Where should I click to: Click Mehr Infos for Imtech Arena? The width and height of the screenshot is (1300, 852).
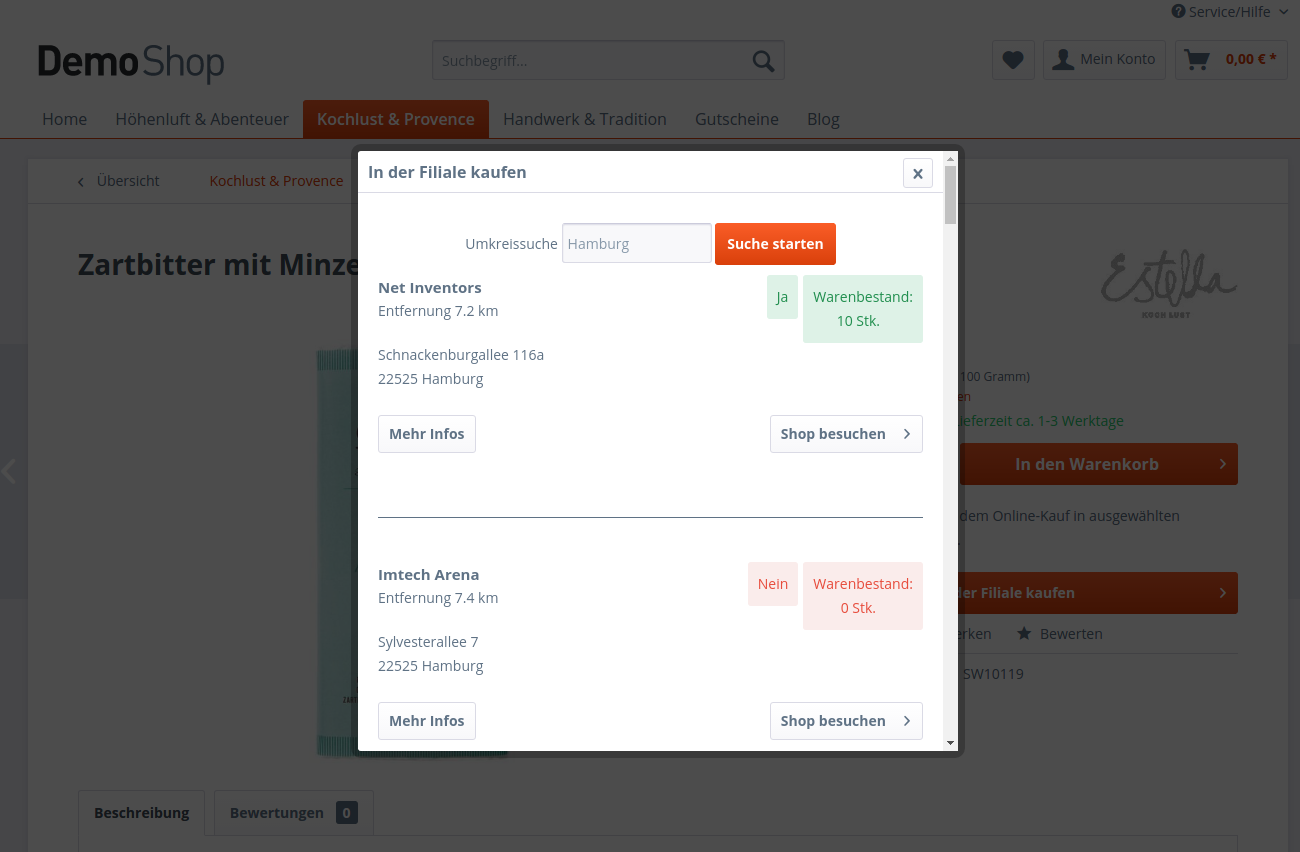(427, 721)
